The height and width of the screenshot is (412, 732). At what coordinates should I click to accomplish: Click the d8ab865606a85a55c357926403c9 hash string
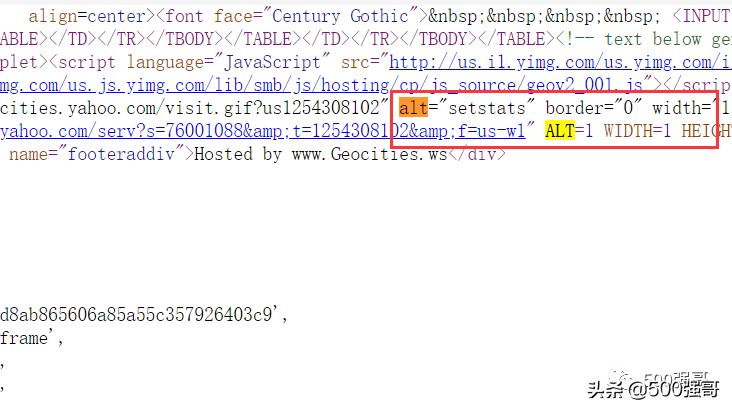point(136,314)
